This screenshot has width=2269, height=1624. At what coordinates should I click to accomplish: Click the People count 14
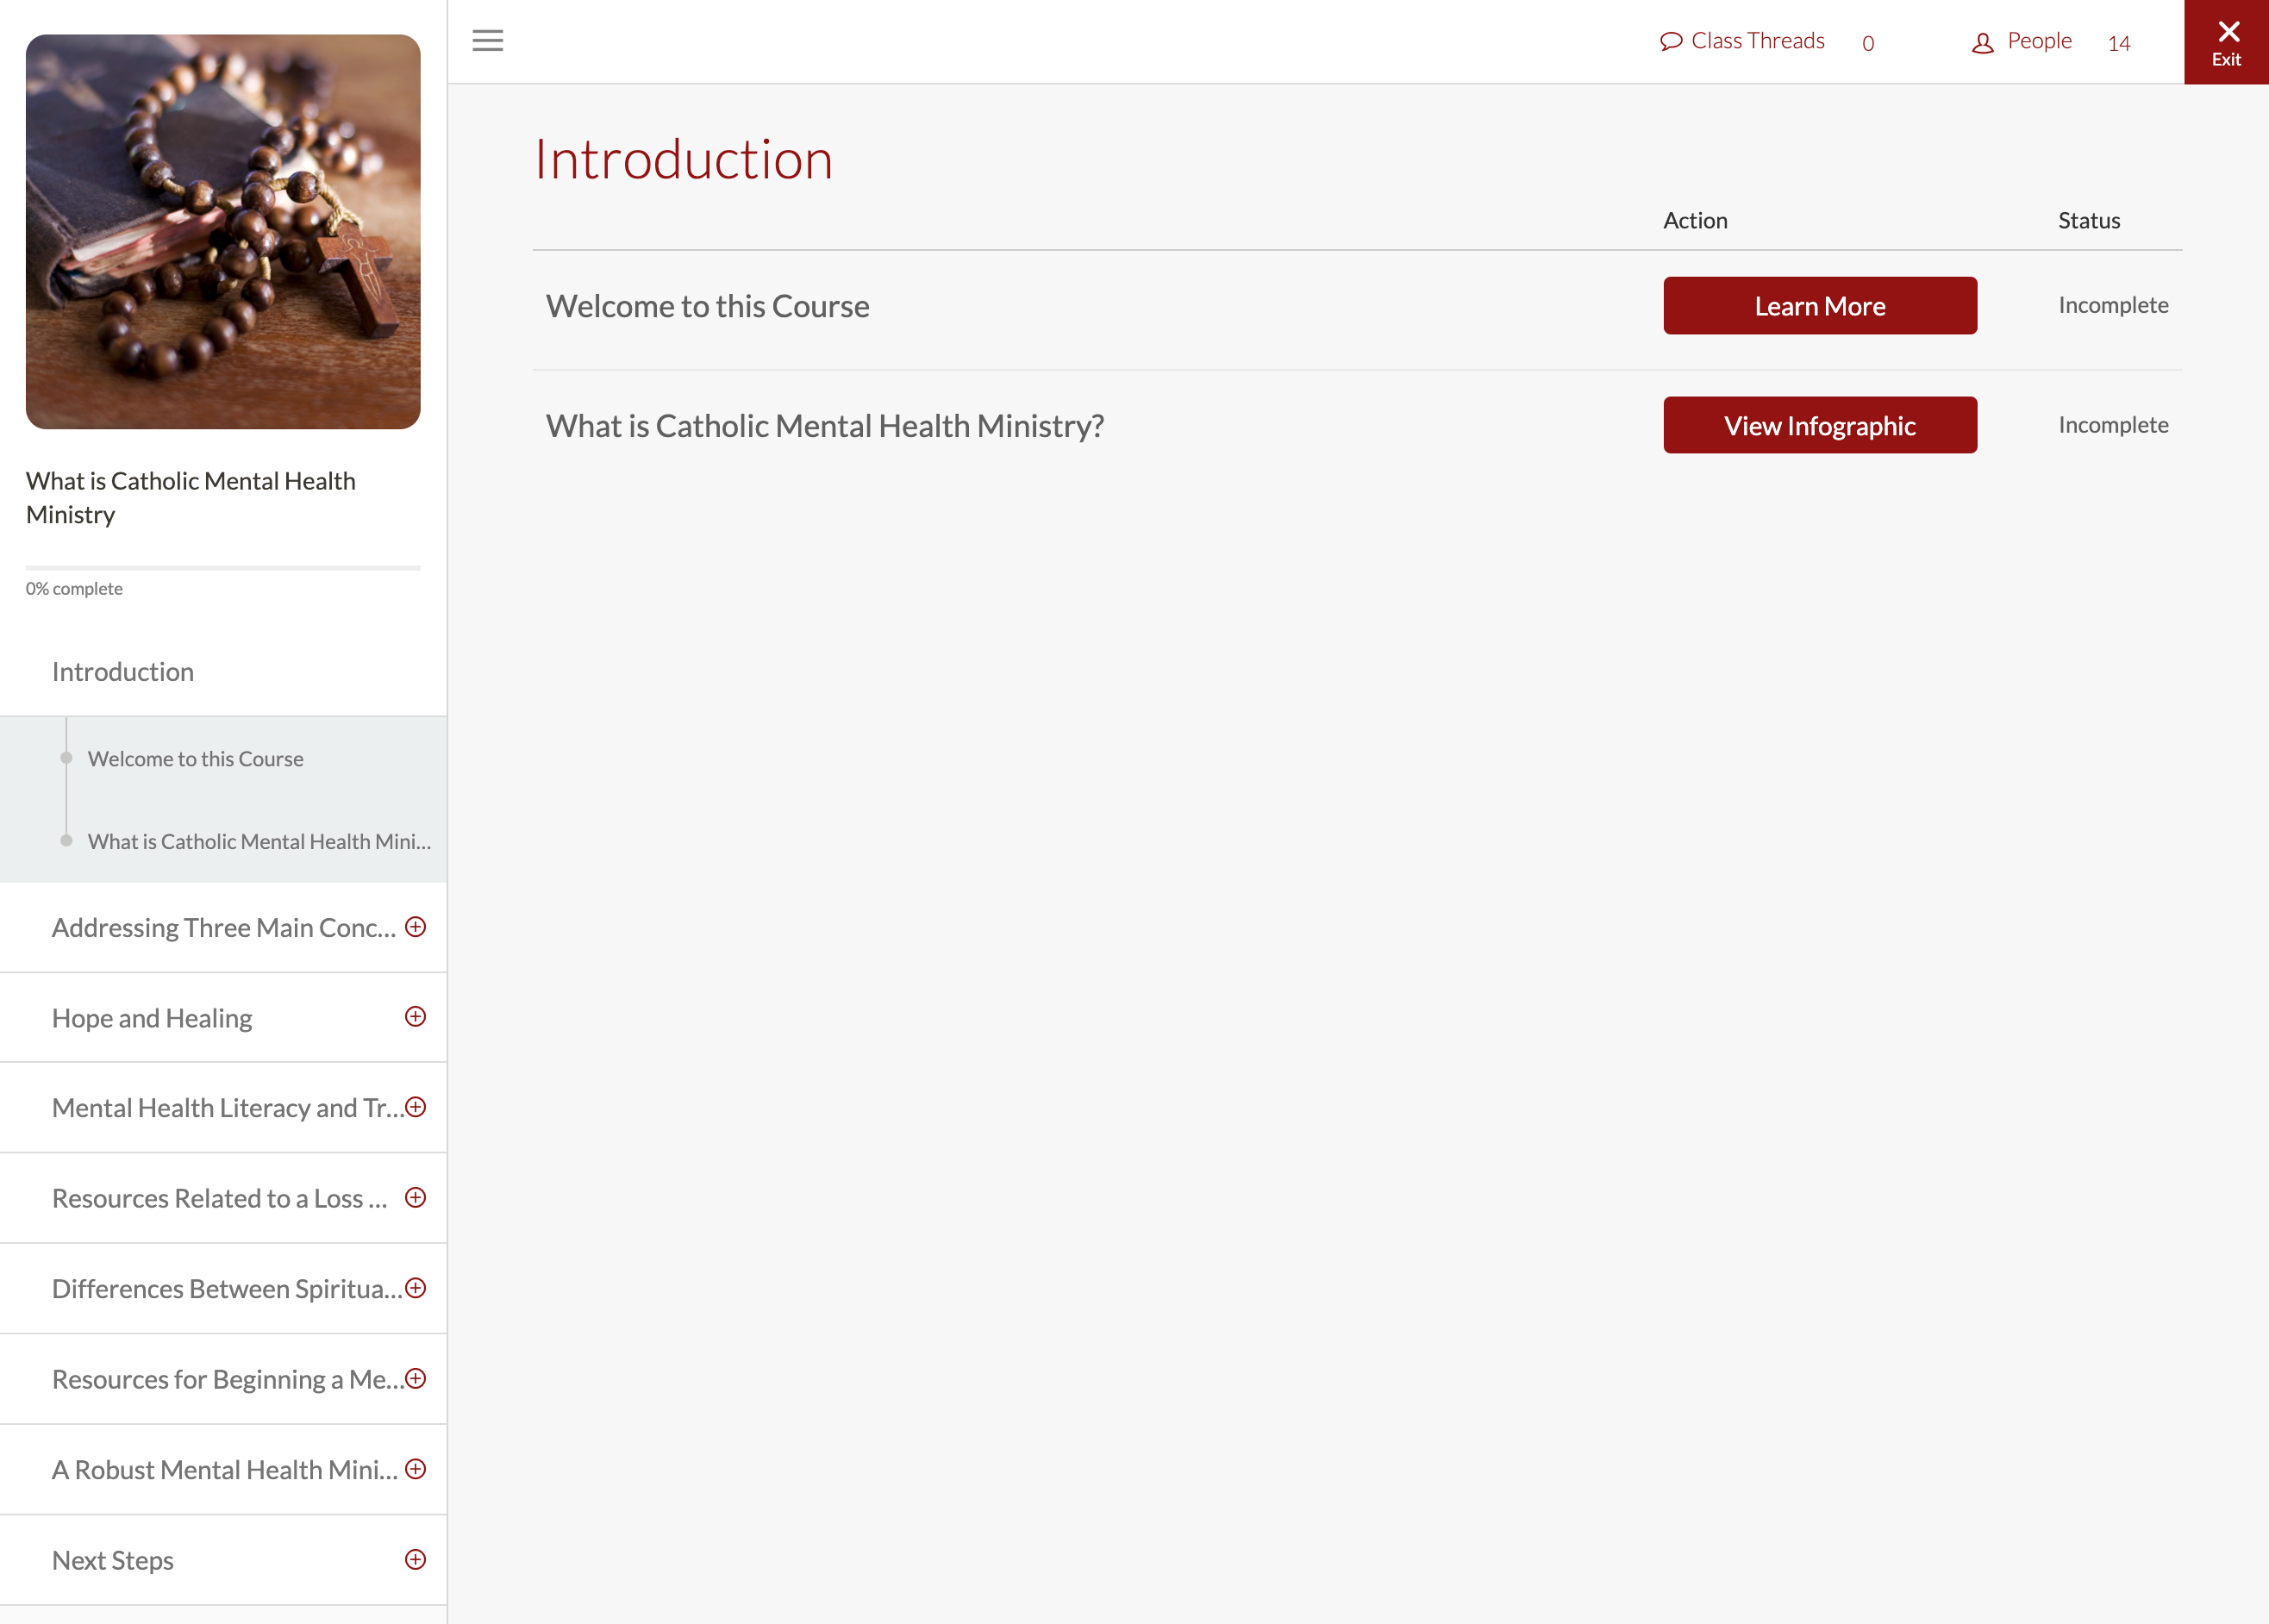click(x=2118, y=43)
